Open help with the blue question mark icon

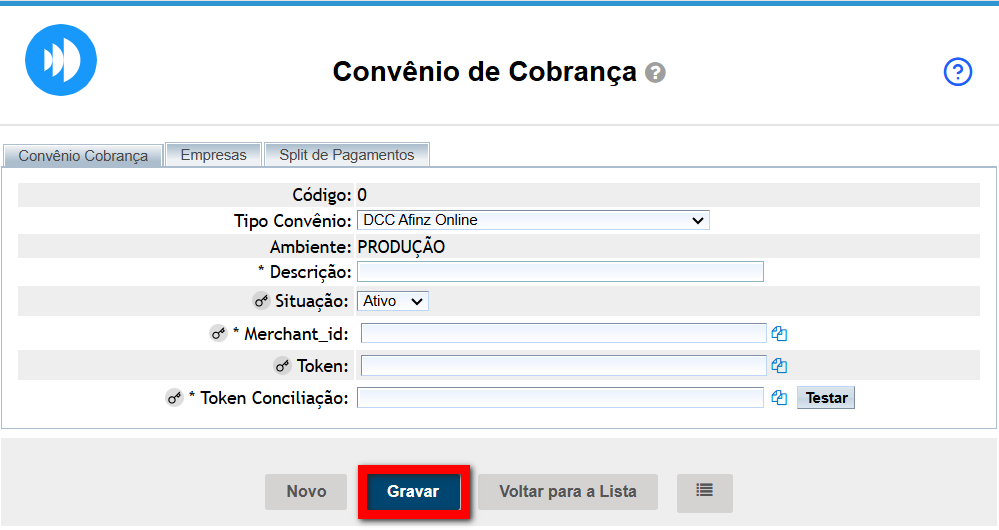pos(958,72)
